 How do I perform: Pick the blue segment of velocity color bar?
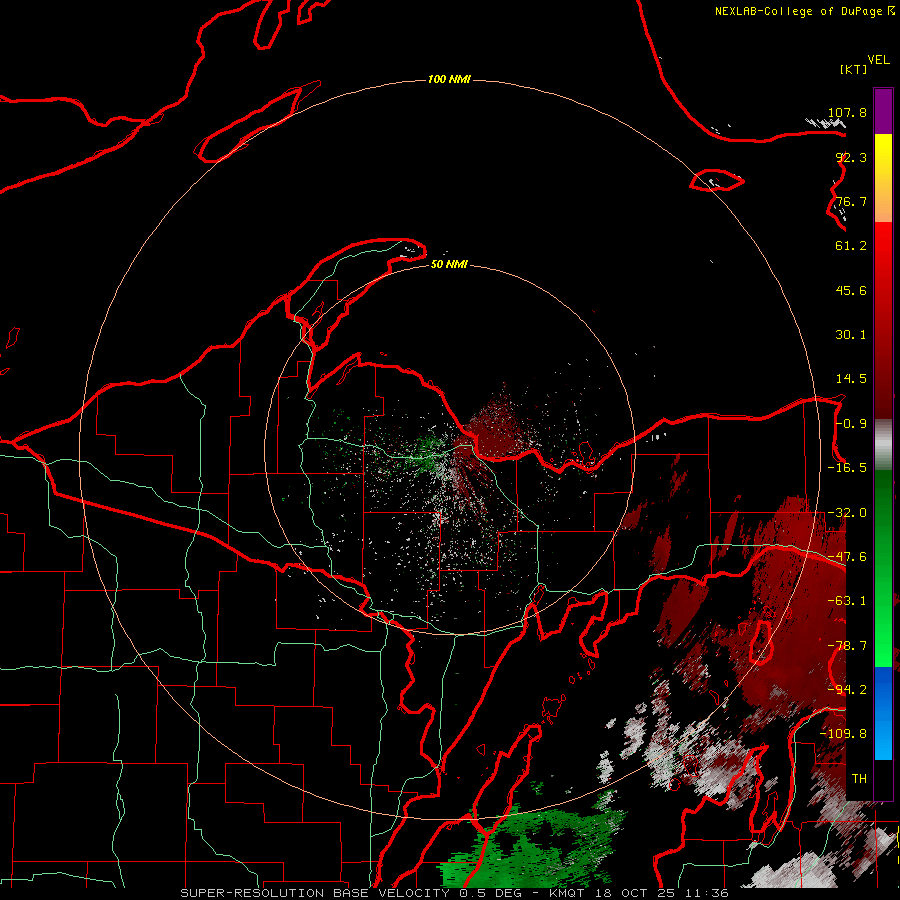tap(883, 713)
